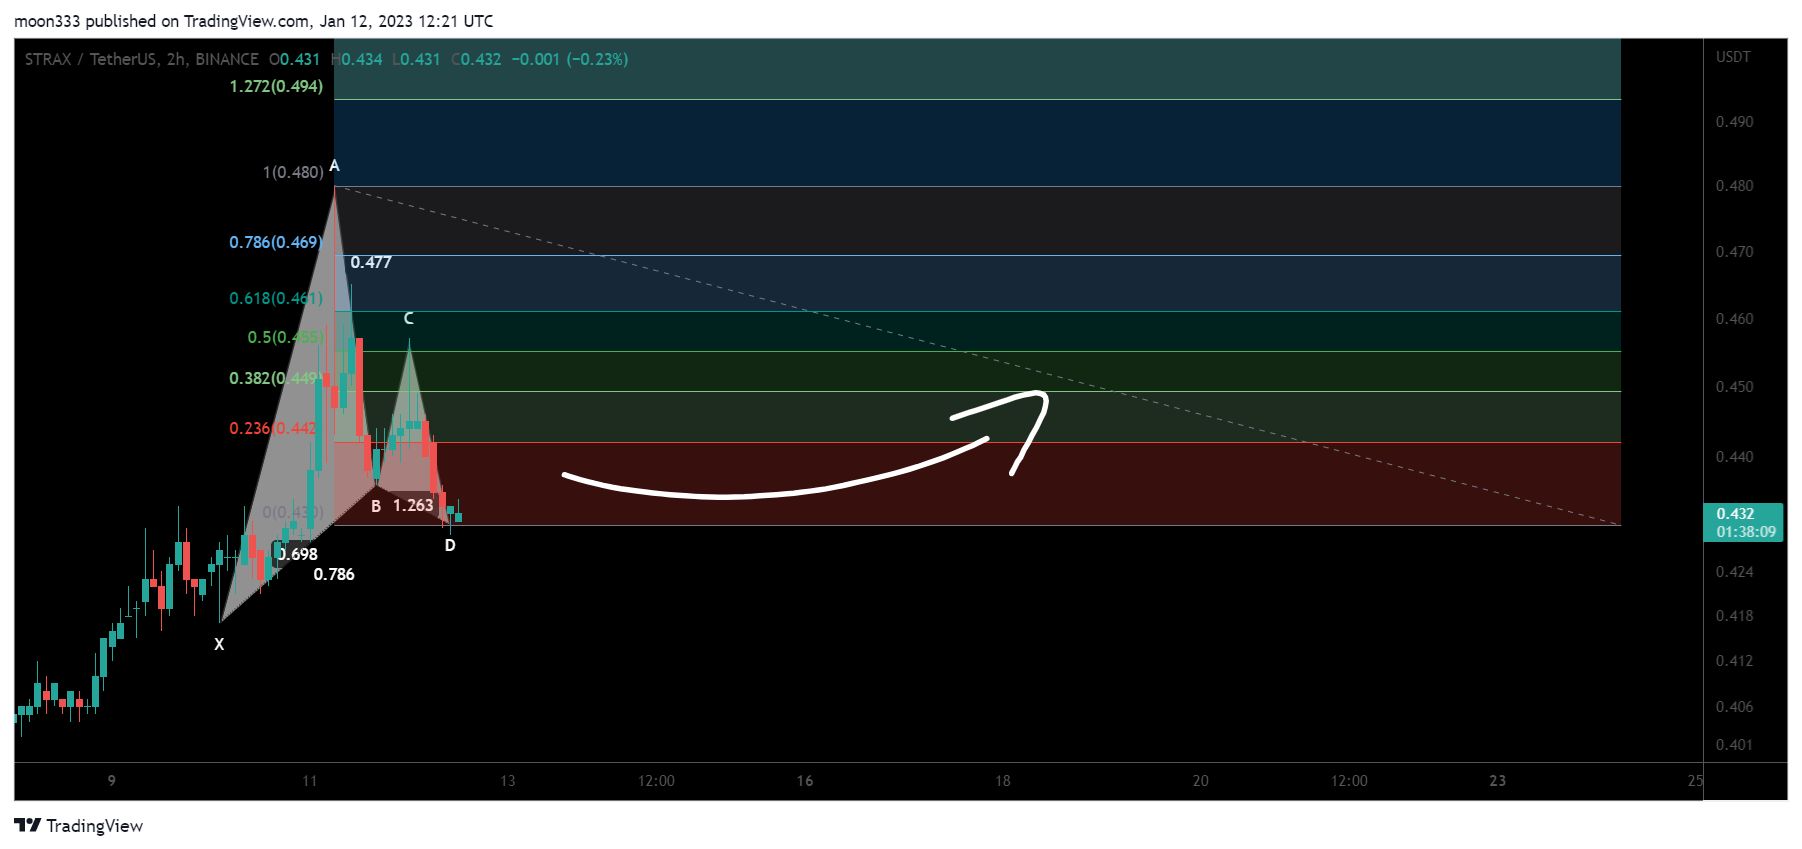This screenshot has height=849, width=1802.
Task: Click the date 23 on time axis
Action: pos(1498,781)
